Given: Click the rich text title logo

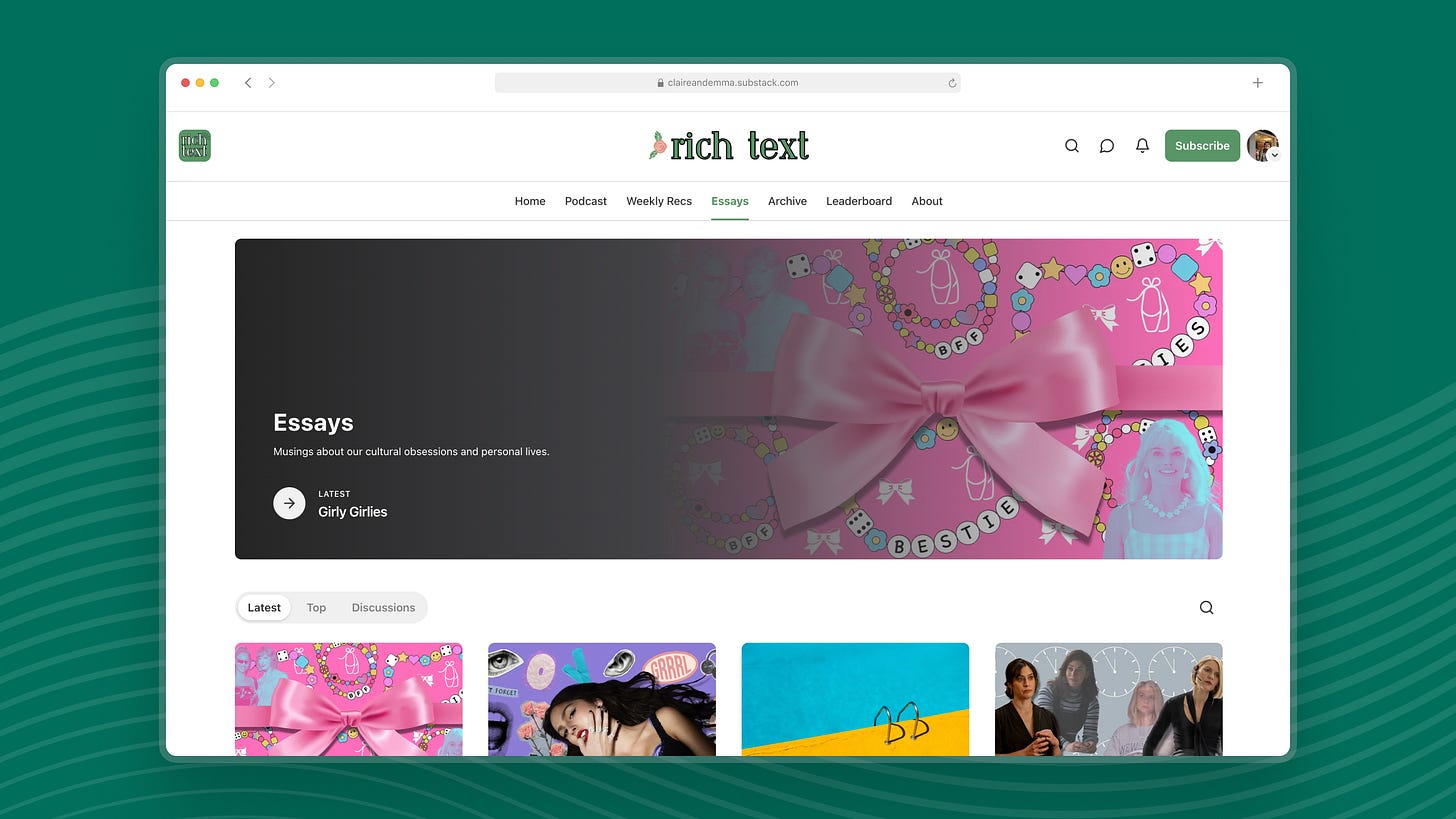Looking at the screenshot, I should point(729,146).
